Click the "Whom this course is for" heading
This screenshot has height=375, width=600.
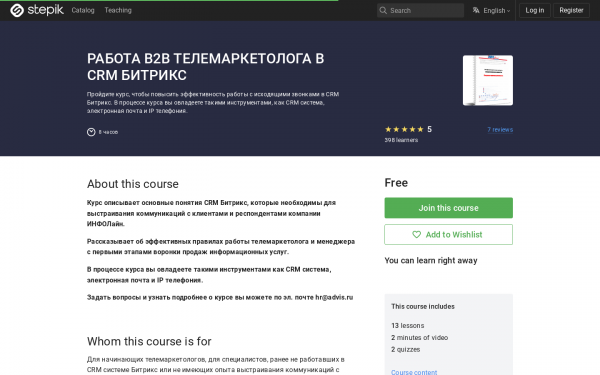149,341
